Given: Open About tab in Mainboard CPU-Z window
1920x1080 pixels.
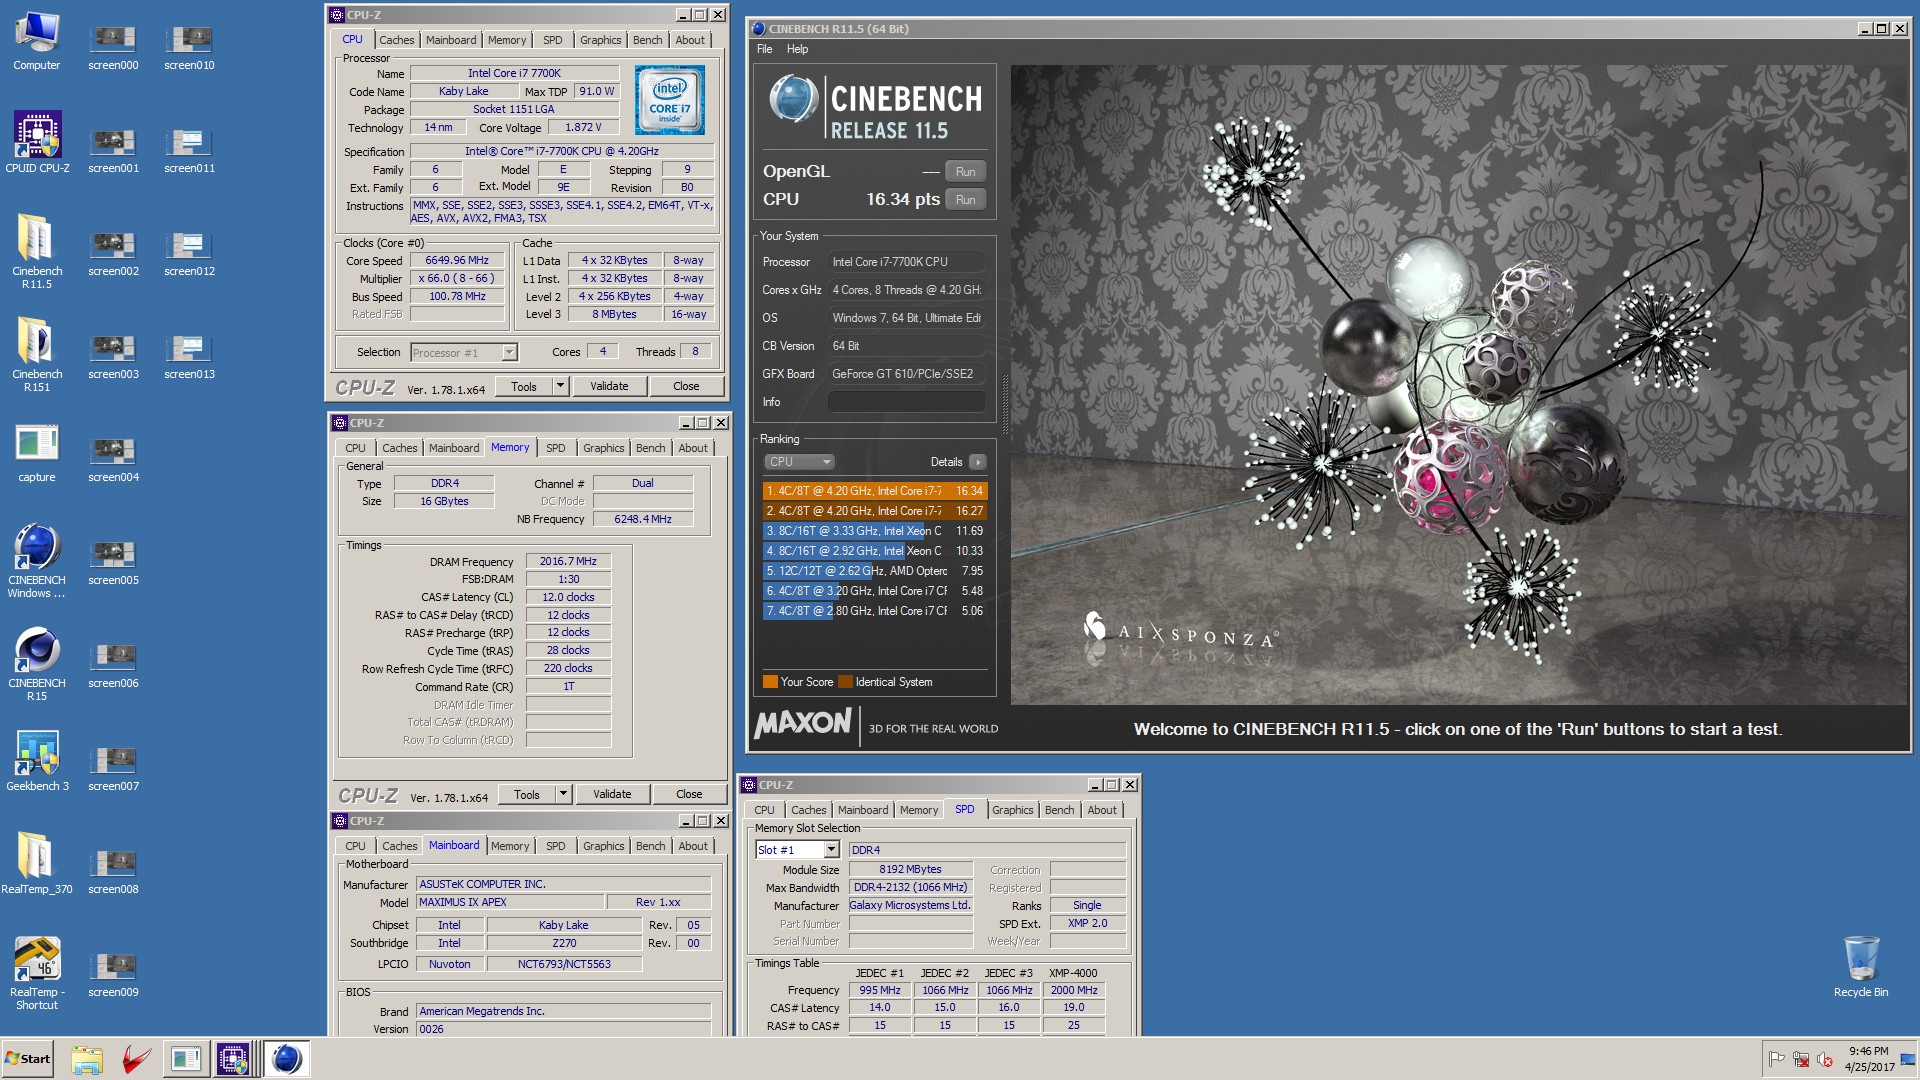Looking at the screenshot, I should click(693, 846).
